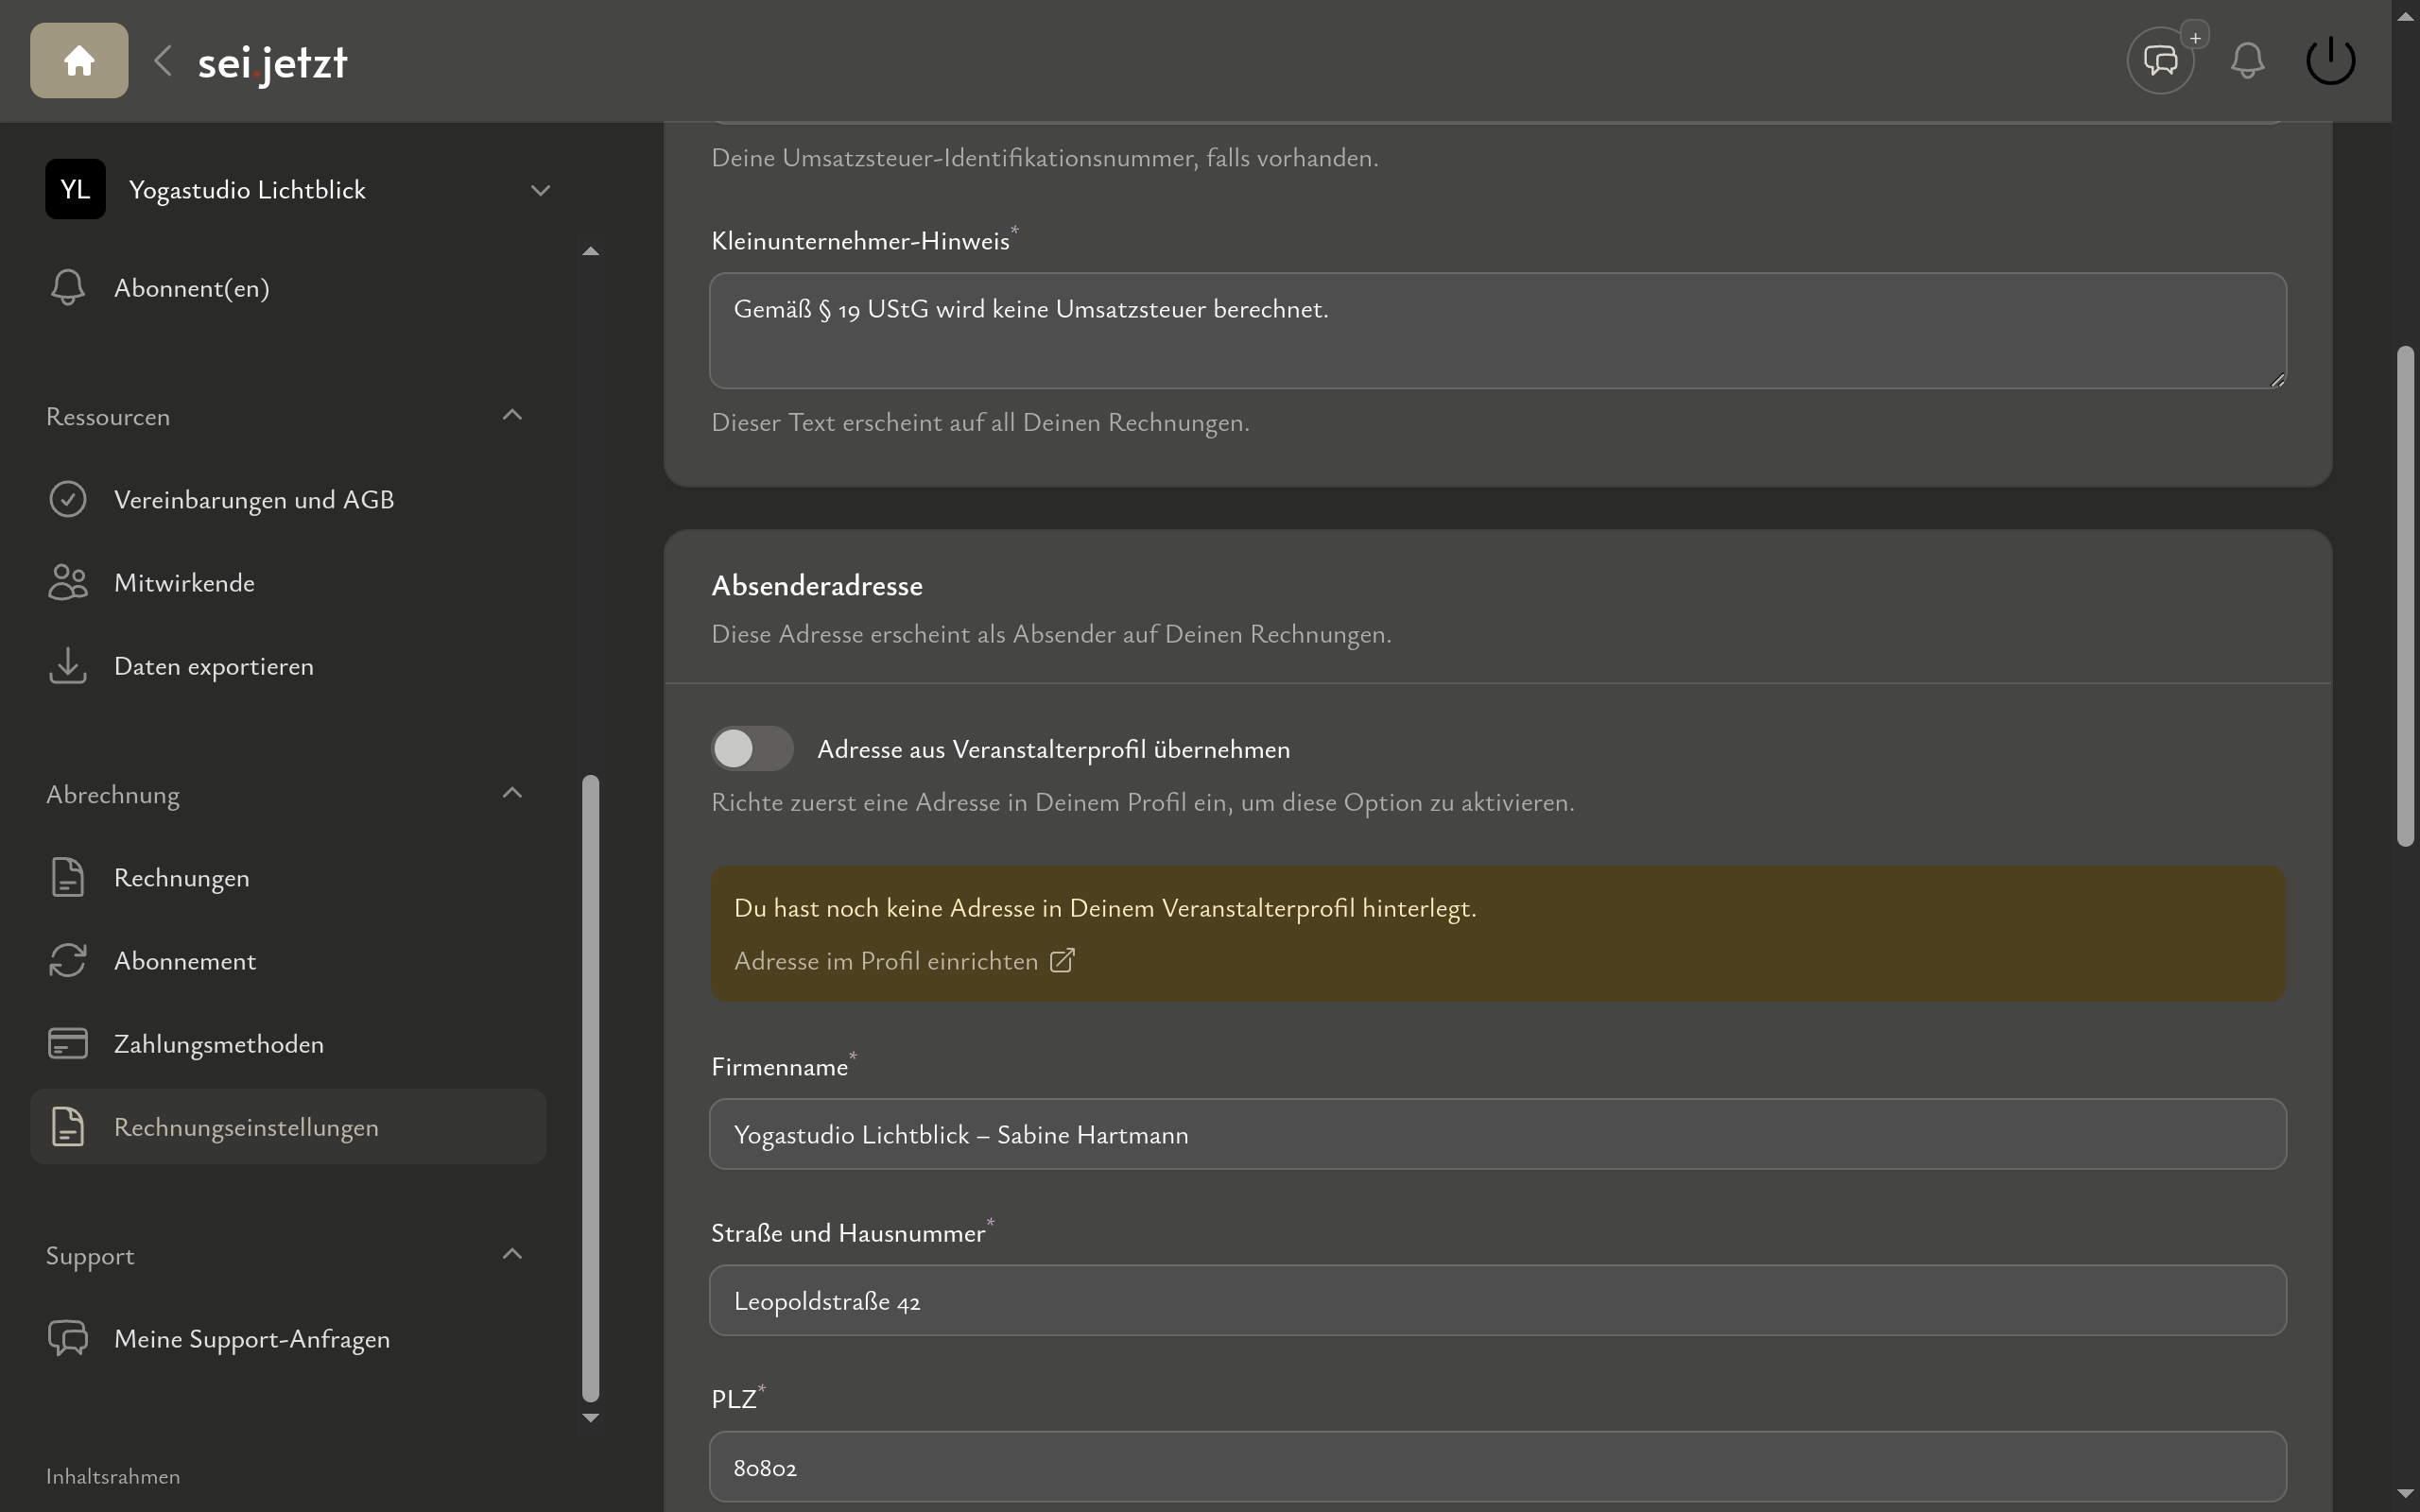This screenshot has width=2420, height=1512.
Task: Collapse the Ressourcen section
Action: coord(512,416)
